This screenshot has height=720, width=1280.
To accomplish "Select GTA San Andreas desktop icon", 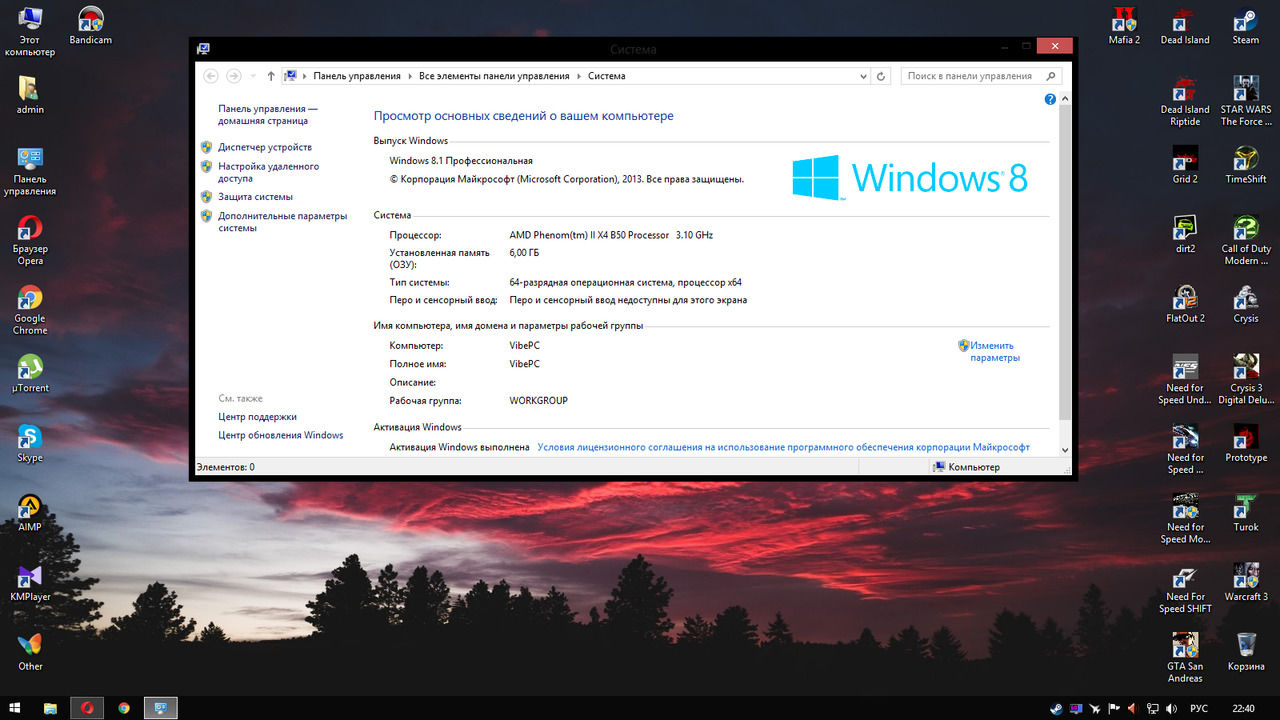I will [x=1185, y=657].
